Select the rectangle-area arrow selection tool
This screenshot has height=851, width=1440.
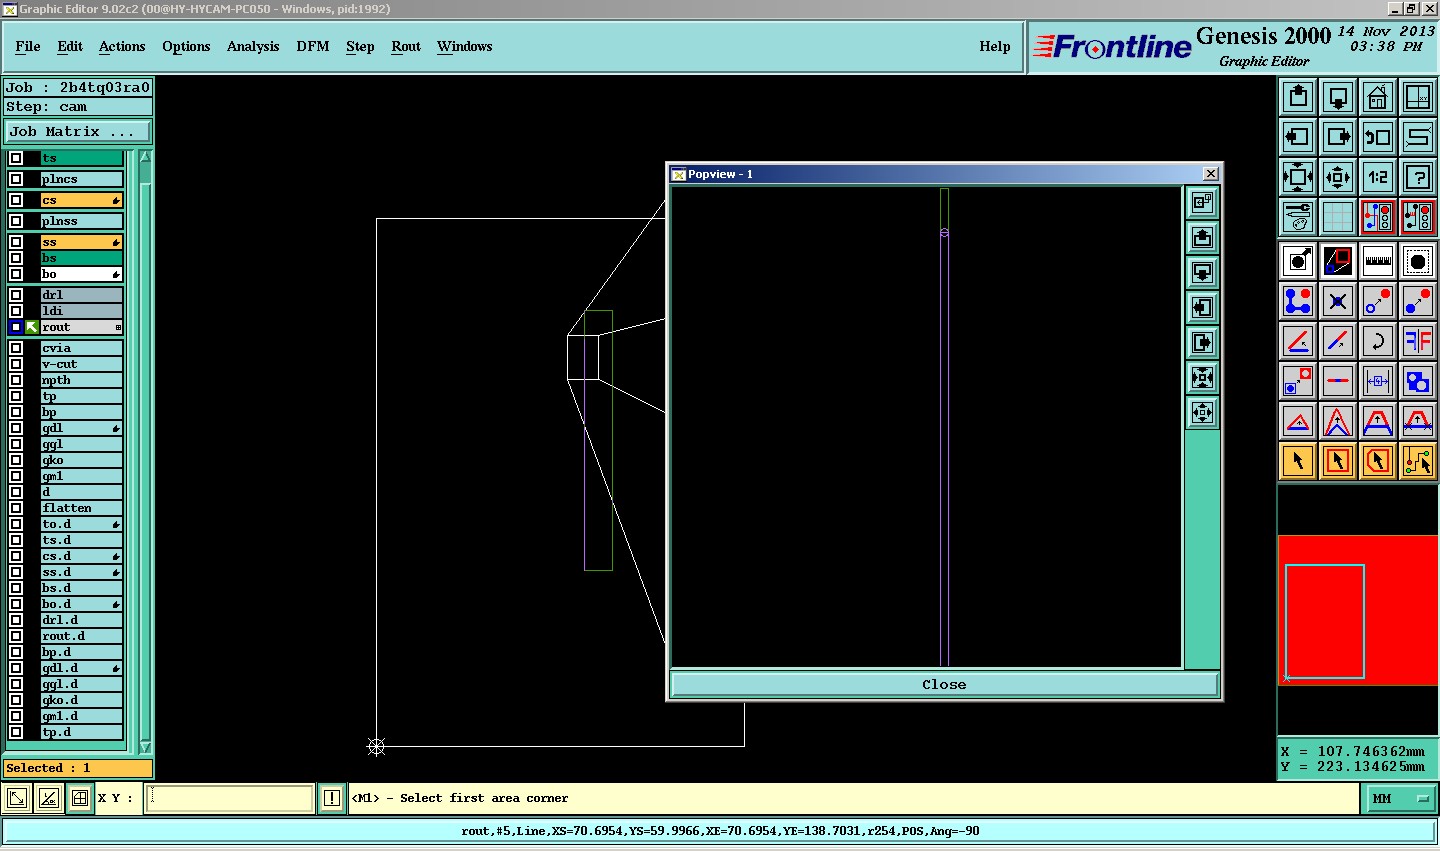click(x=1338, y=461)
